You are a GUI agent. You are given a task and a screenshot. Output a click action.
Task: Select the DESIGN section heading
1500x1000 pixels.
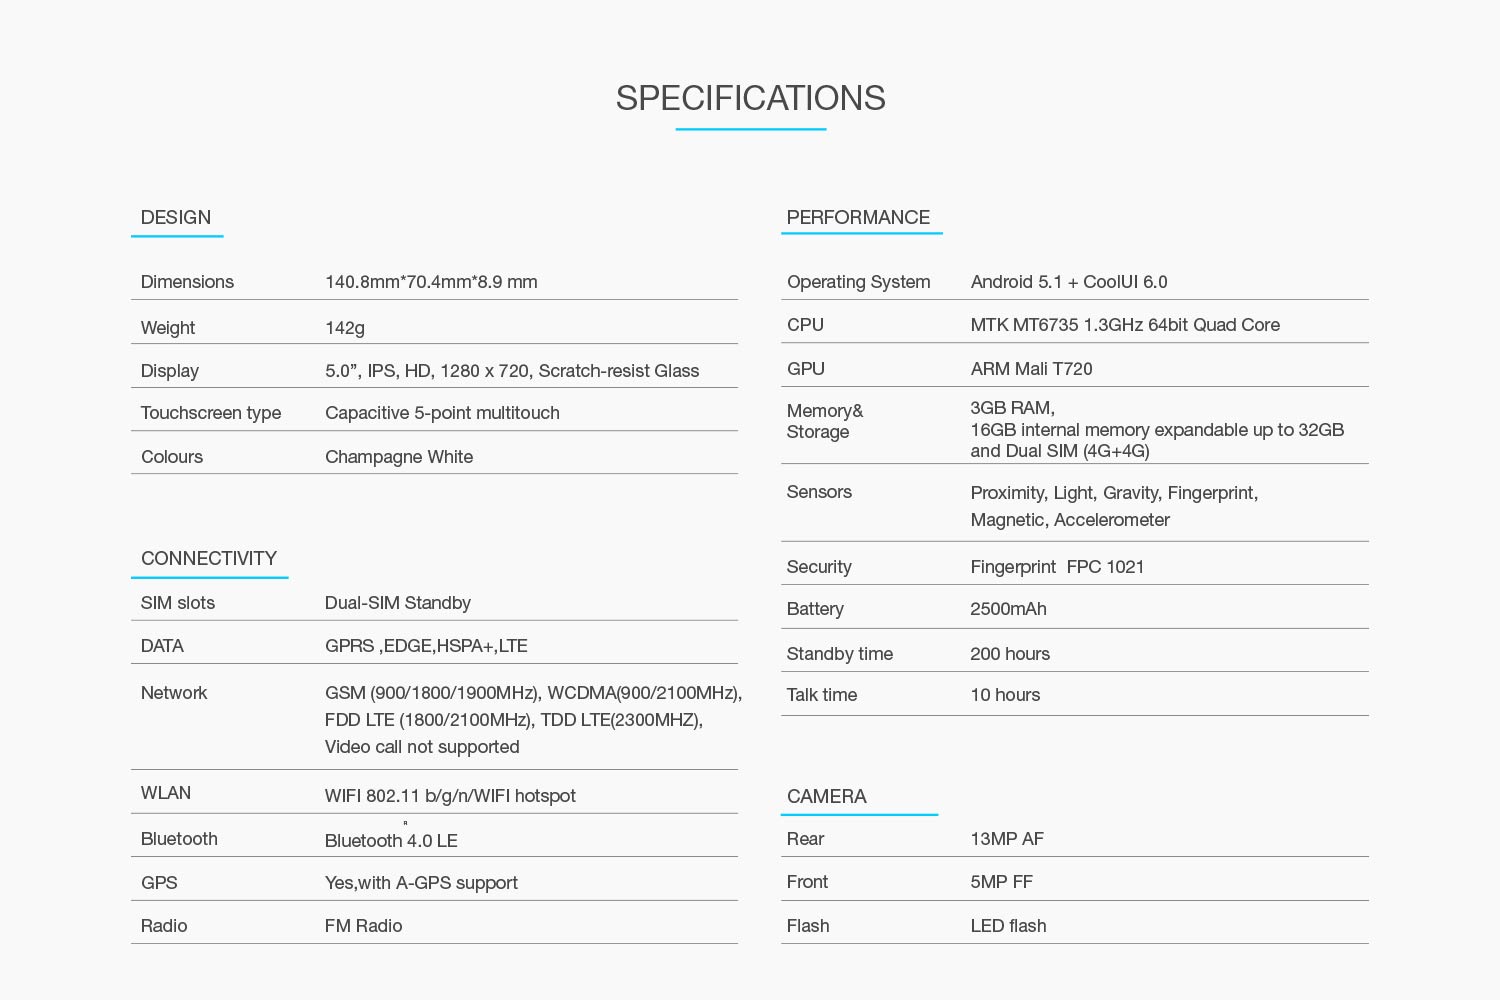point(176,218)
